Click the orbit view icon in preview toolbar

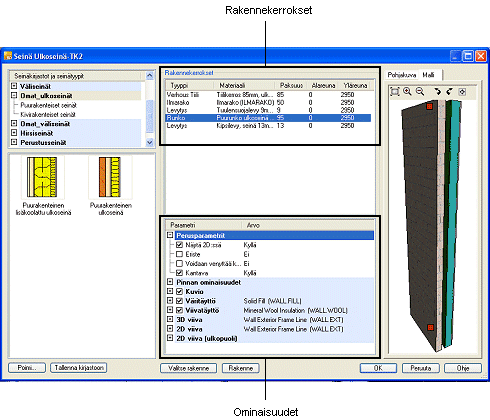point(462,91)
